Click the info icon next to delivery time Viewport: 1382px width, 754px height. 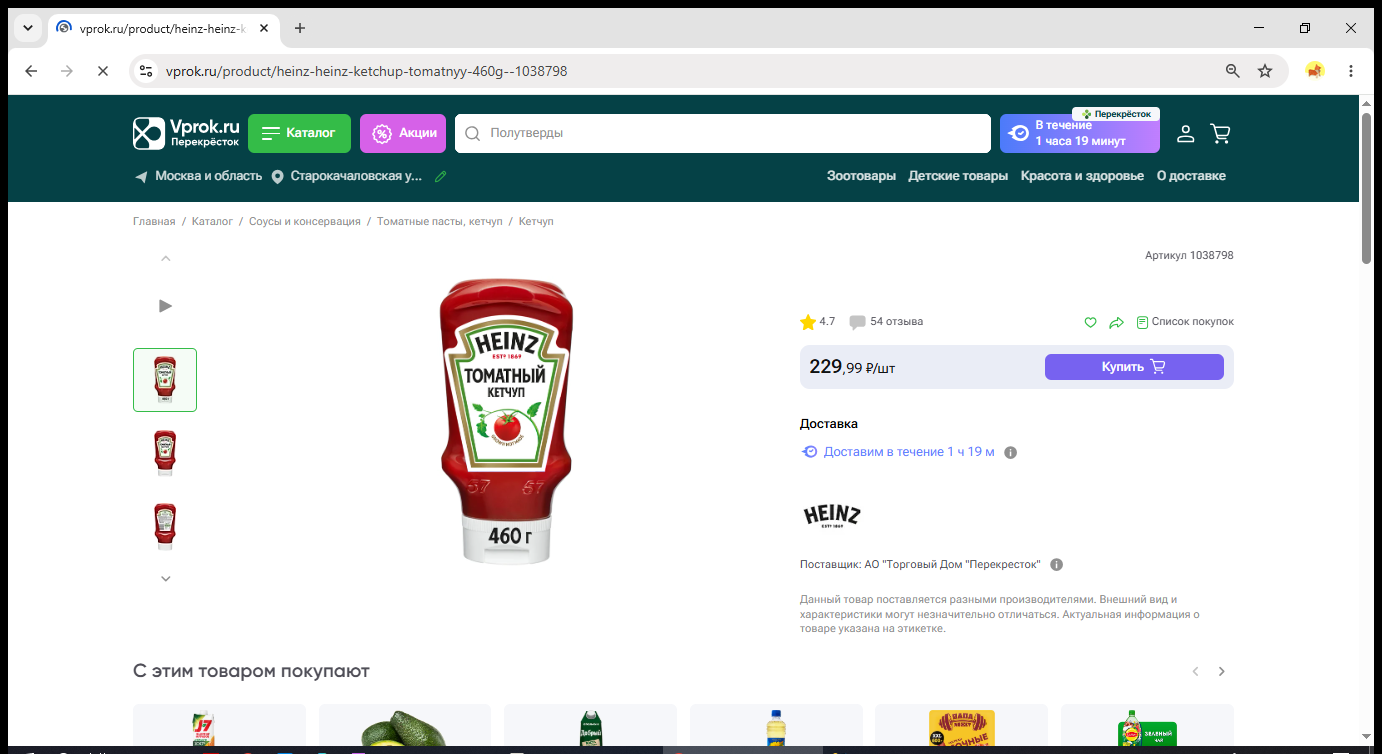coord(1011,453)
